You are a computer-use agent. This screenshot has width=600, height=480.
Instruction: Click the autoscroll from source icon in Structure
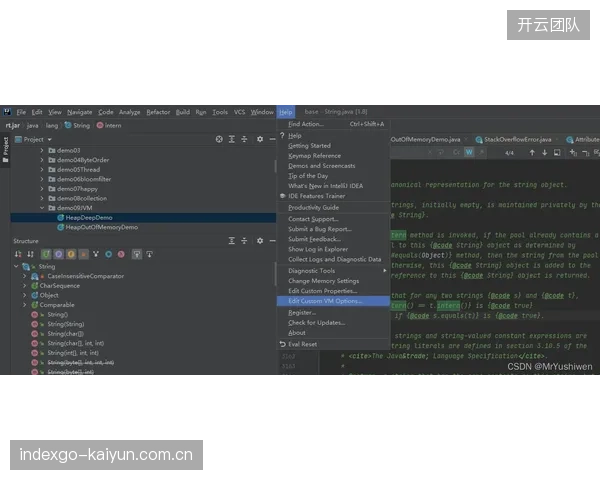click(x=149, y=254)
